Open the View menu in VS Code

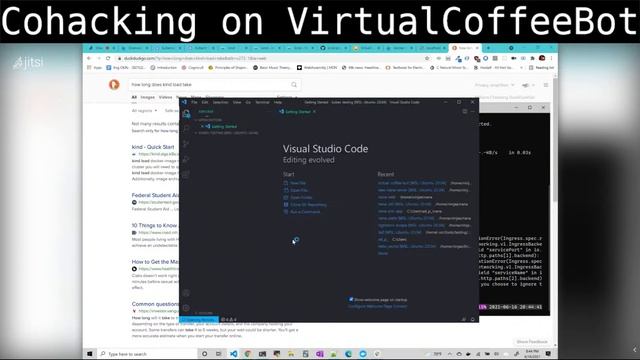(x=237, y=102)
